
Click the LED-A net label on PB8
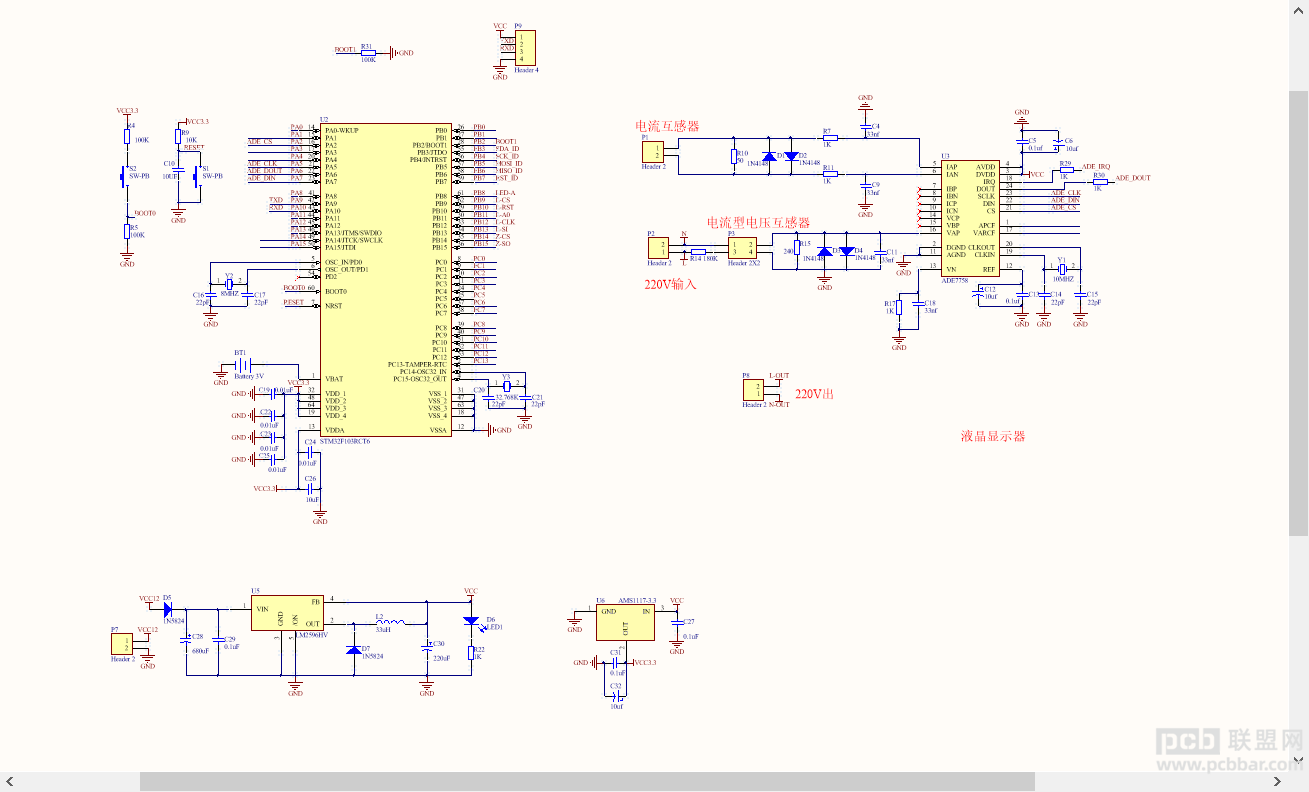[505, 193]
